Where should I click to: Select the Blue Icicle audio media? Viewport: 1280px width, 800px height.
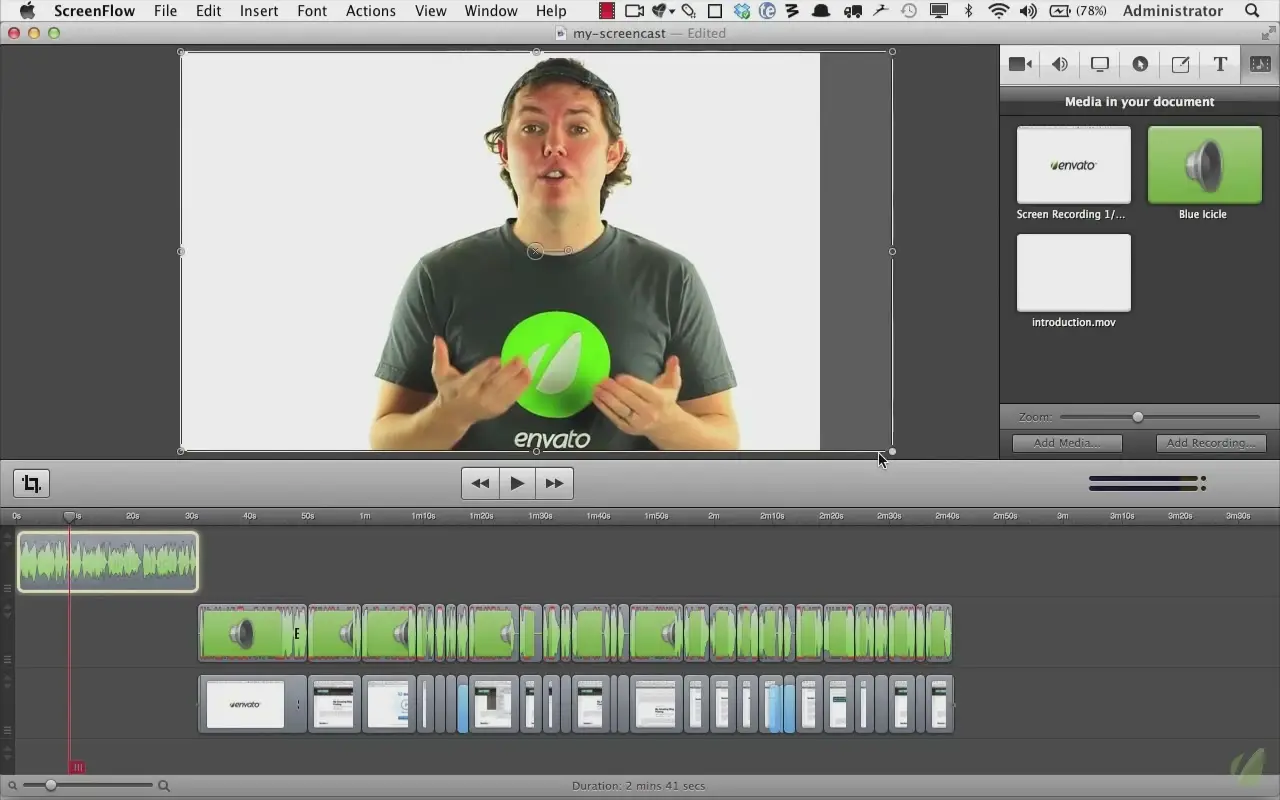(1204, 165)
